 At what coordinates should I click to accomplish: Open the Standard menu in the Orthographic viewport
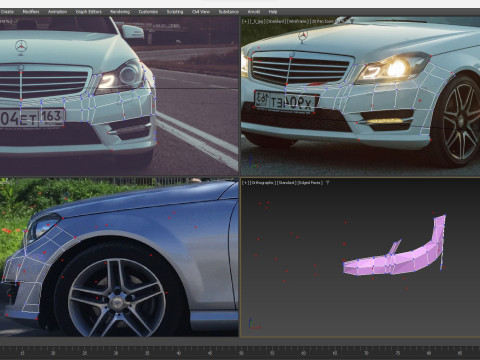point(286,183)
